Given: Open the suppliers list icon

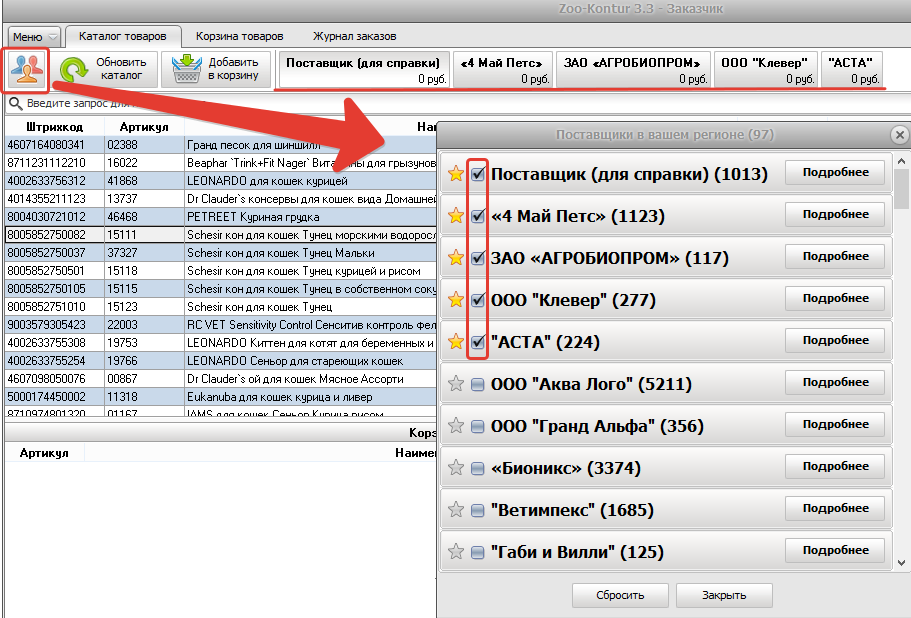Looking at the screenshot, I should 26,69.
